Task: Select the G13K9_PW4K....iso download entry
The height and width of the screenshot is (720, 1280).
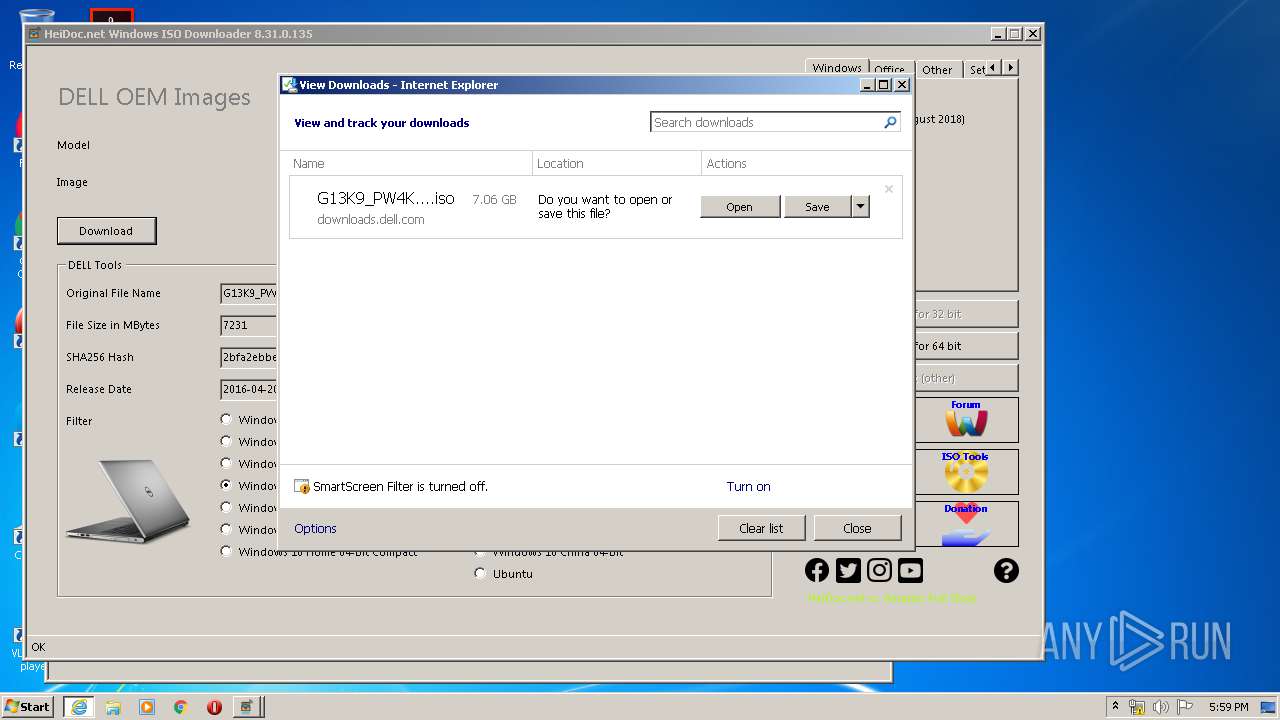Action: coord(596,208)
